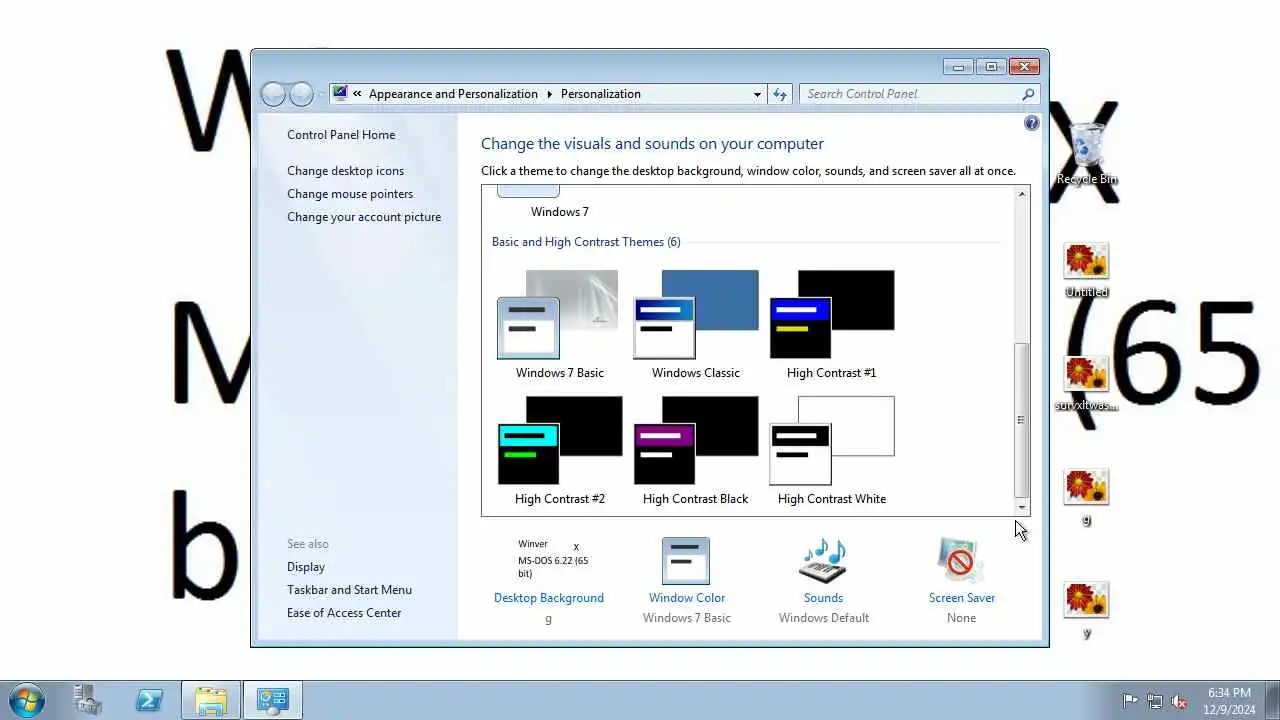Open Server Manager on the taskbar
The image size is (1280, 720).
click(x=88, y=700)
